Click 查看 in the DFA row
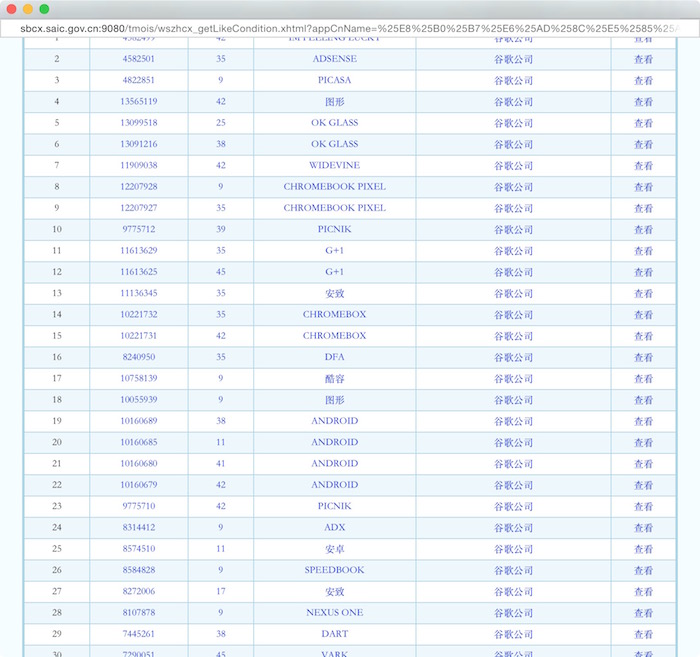 point(643,358)
